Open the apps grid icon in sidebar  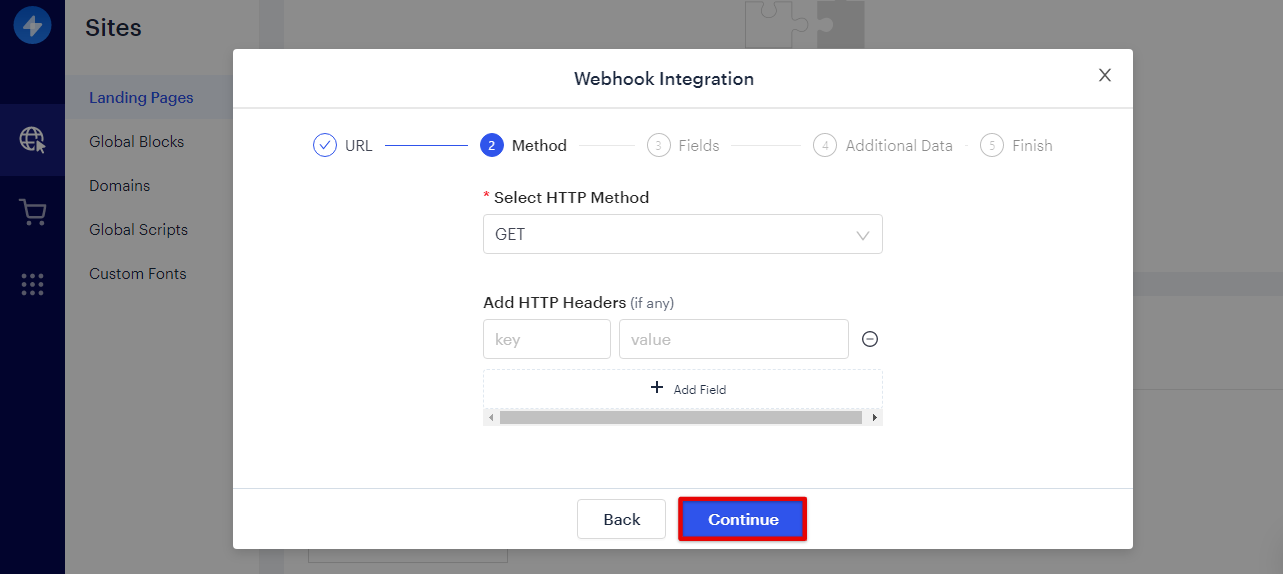32,285
